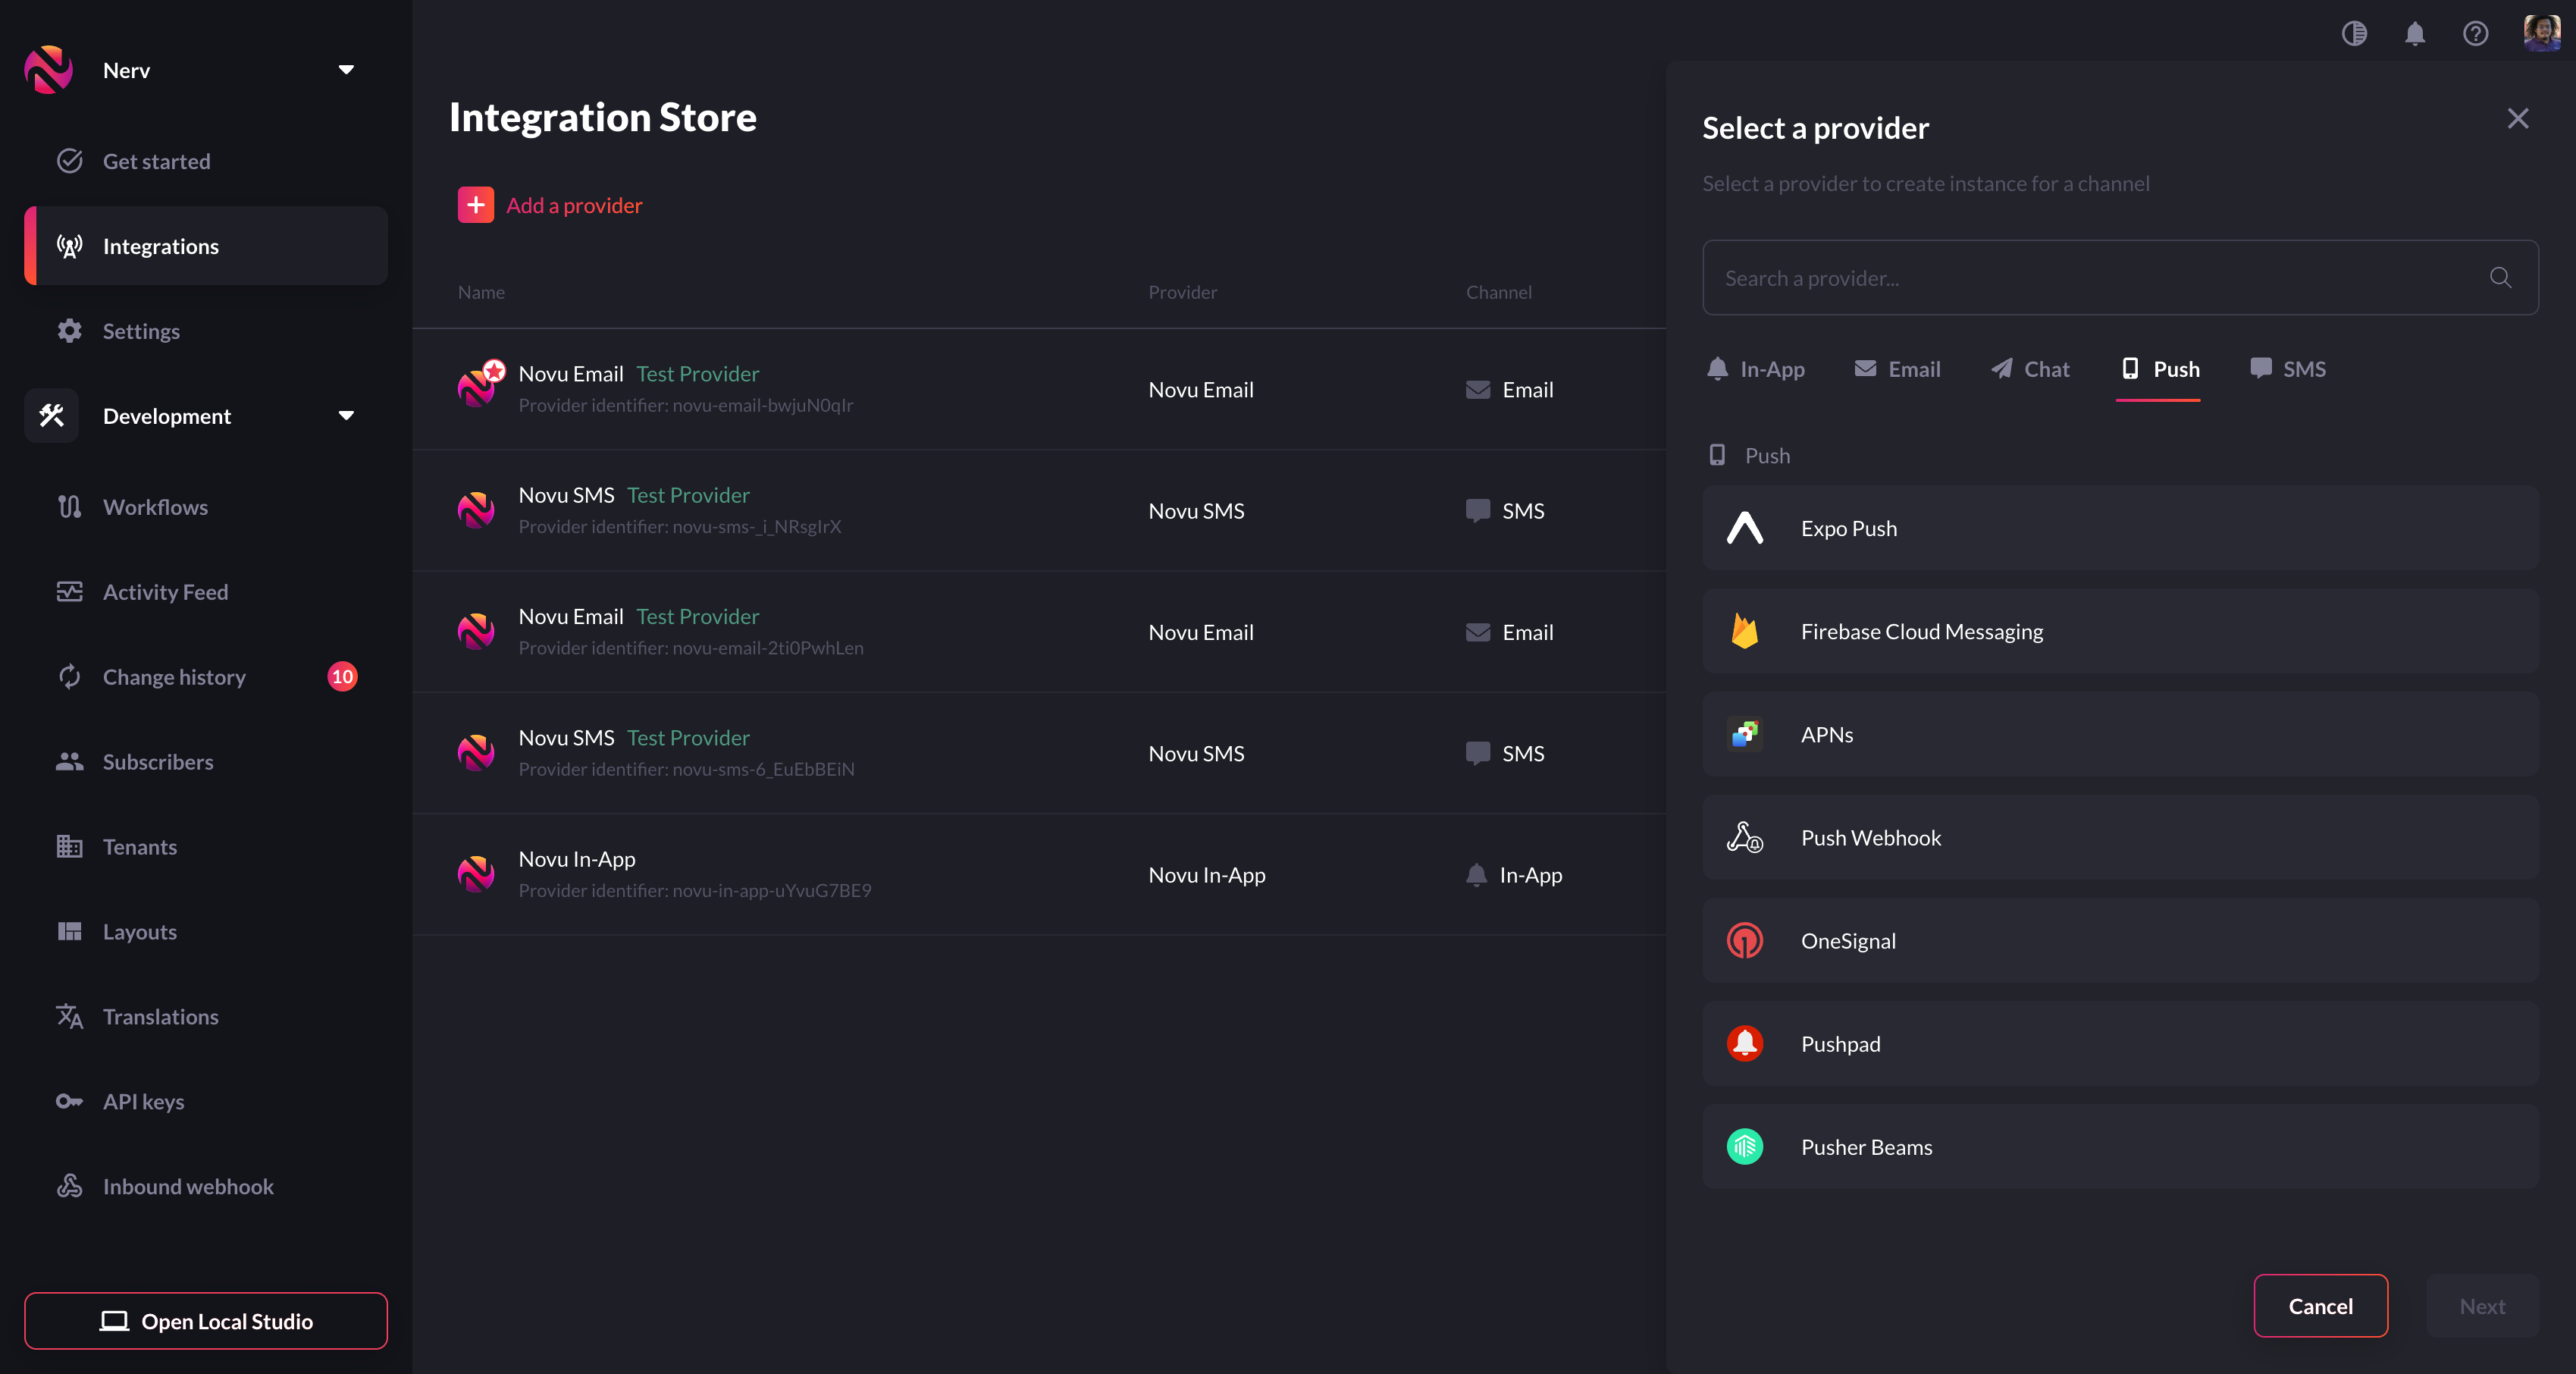Open the help question-mark icon
The width and height of the screenshot is (2576, 1374).
[x=2475, y=34]
